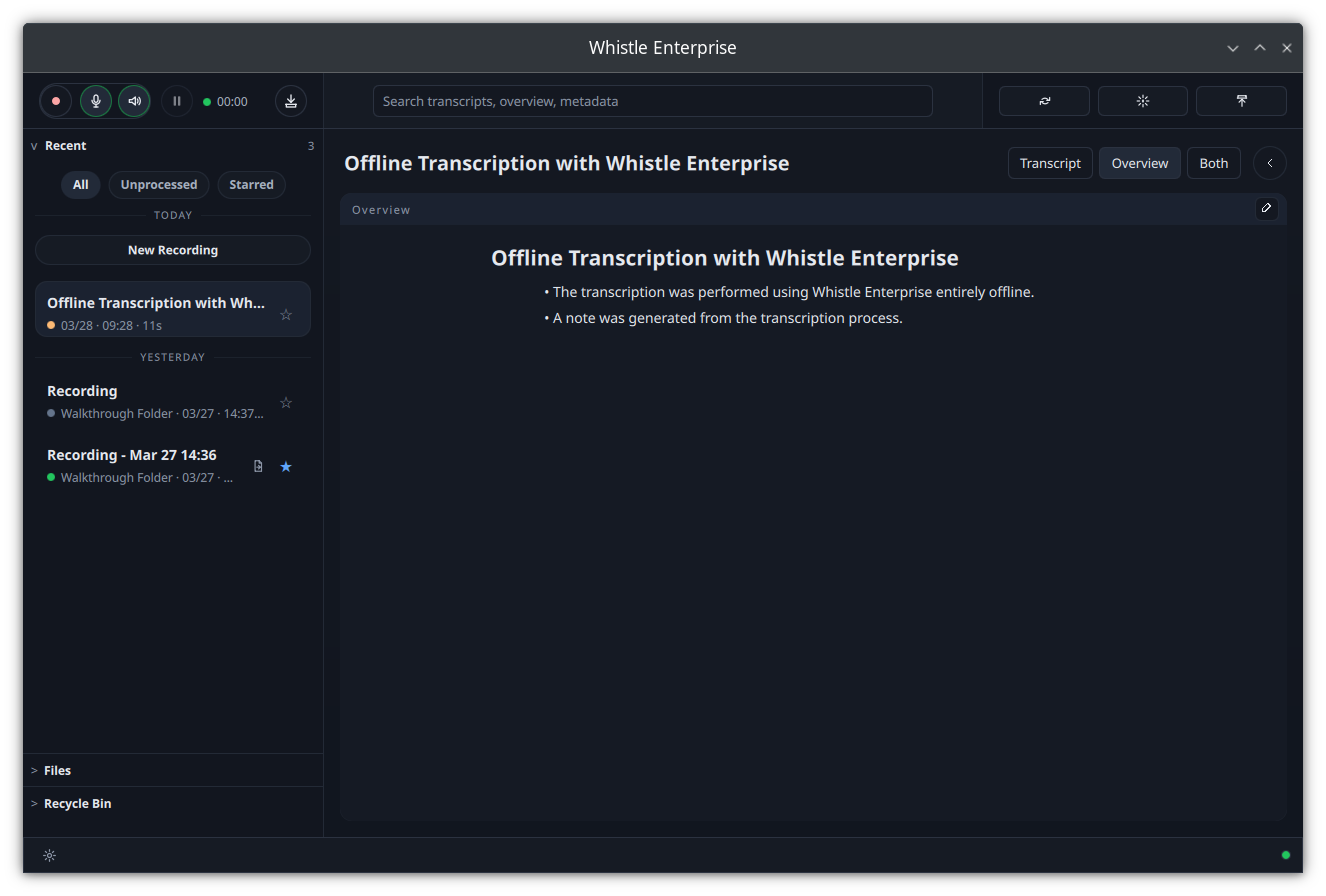Toggle the speaker audio source icon
Screen dimensions: 1326x896
(x=134, y=101)
